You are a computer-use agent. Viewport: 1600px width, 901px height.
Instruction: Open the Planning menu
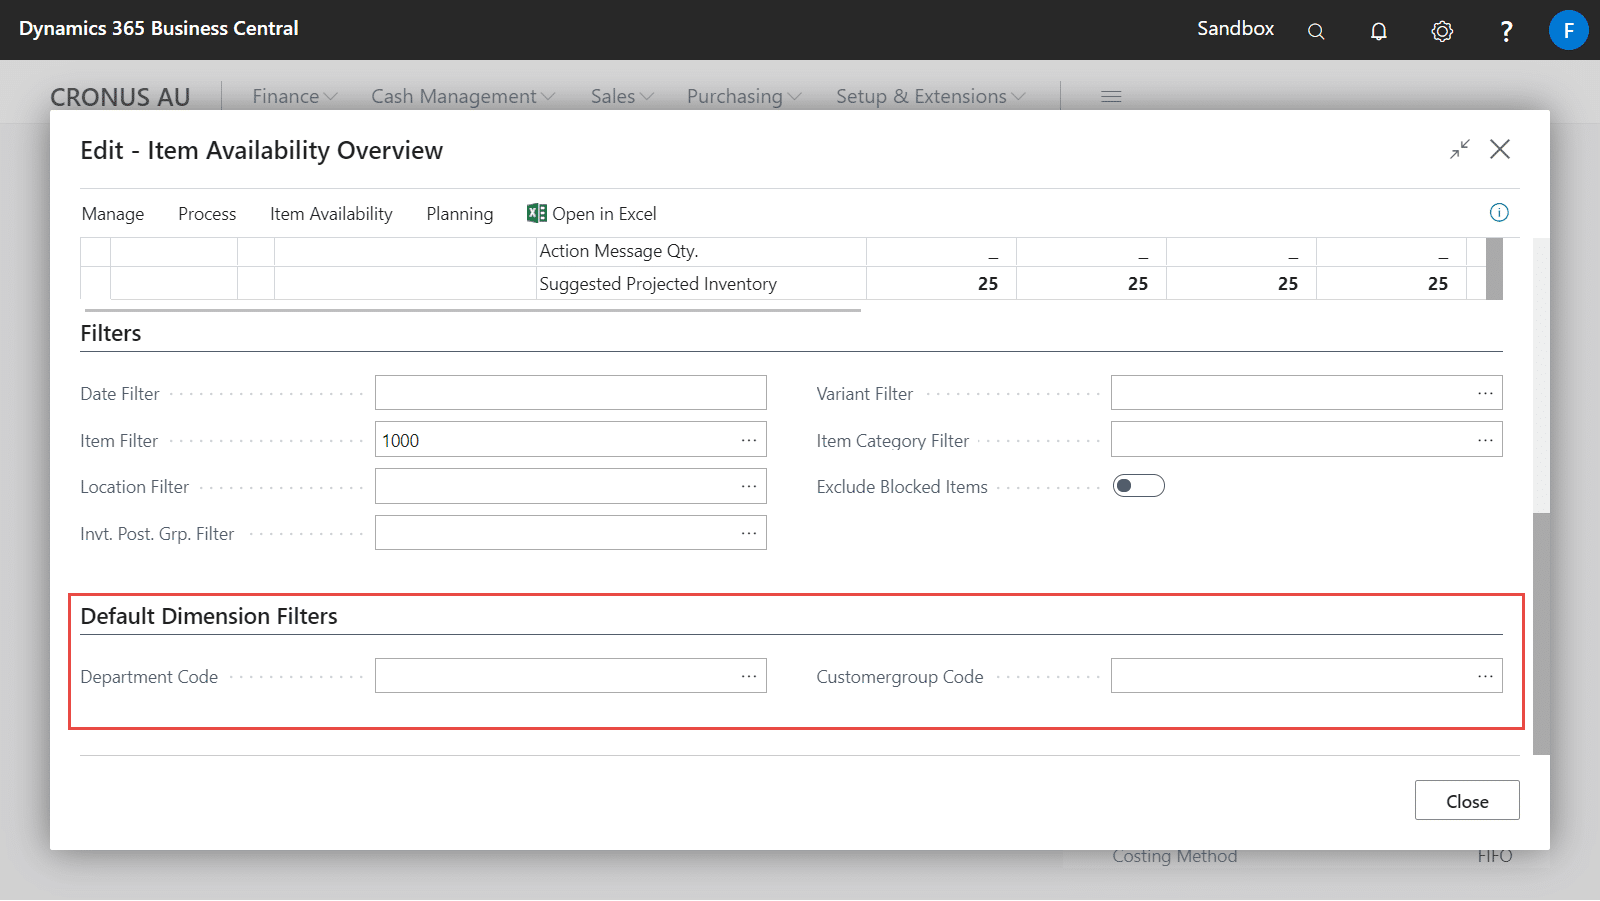pos(460,214)
